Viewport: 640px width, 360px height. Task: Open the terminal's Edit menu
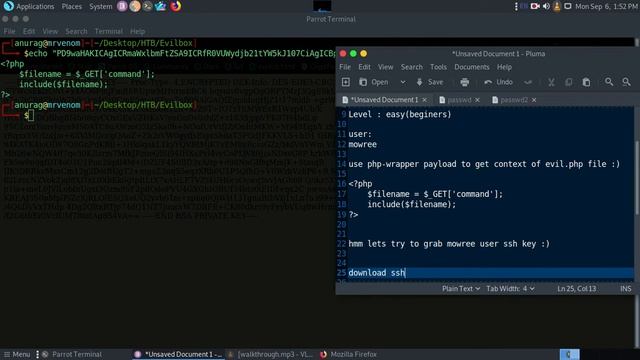tap(29, 31)
